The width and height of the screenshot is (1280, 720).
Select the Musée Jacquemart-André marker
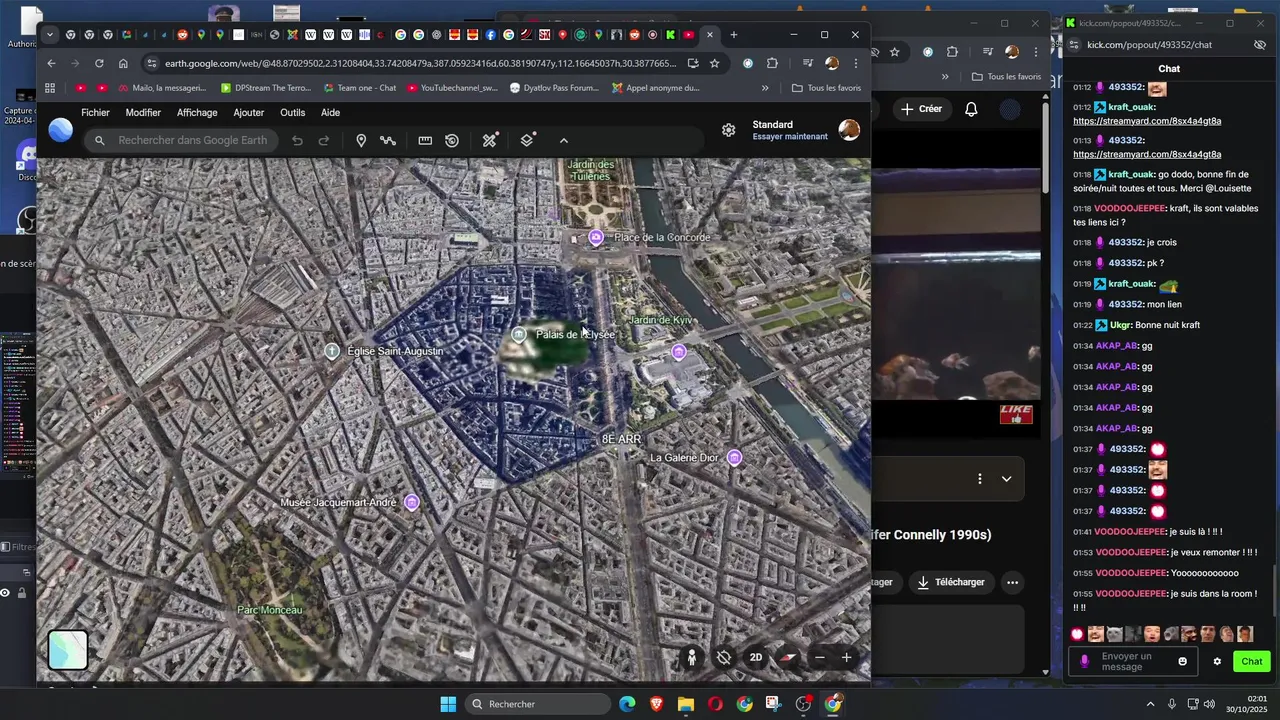pyautogui.click(x=412, y=503)
